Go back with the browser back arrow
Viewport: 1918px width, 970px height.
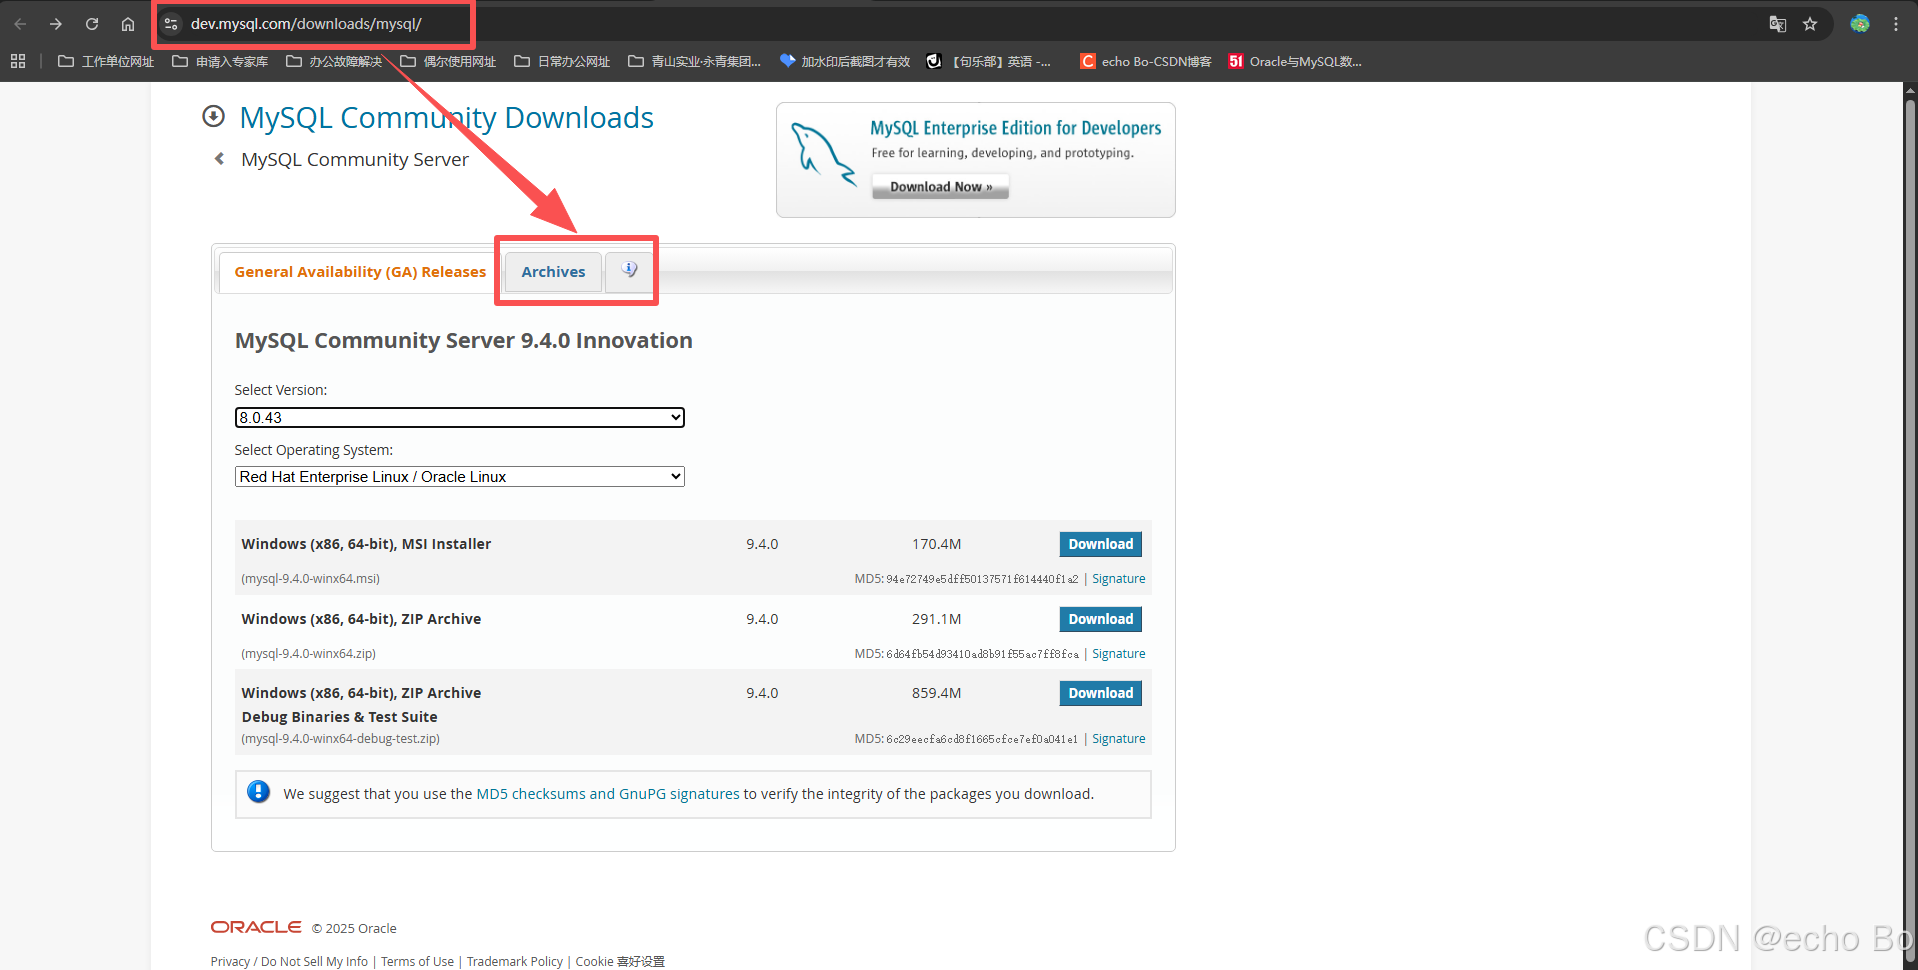[x=20, y=24]
